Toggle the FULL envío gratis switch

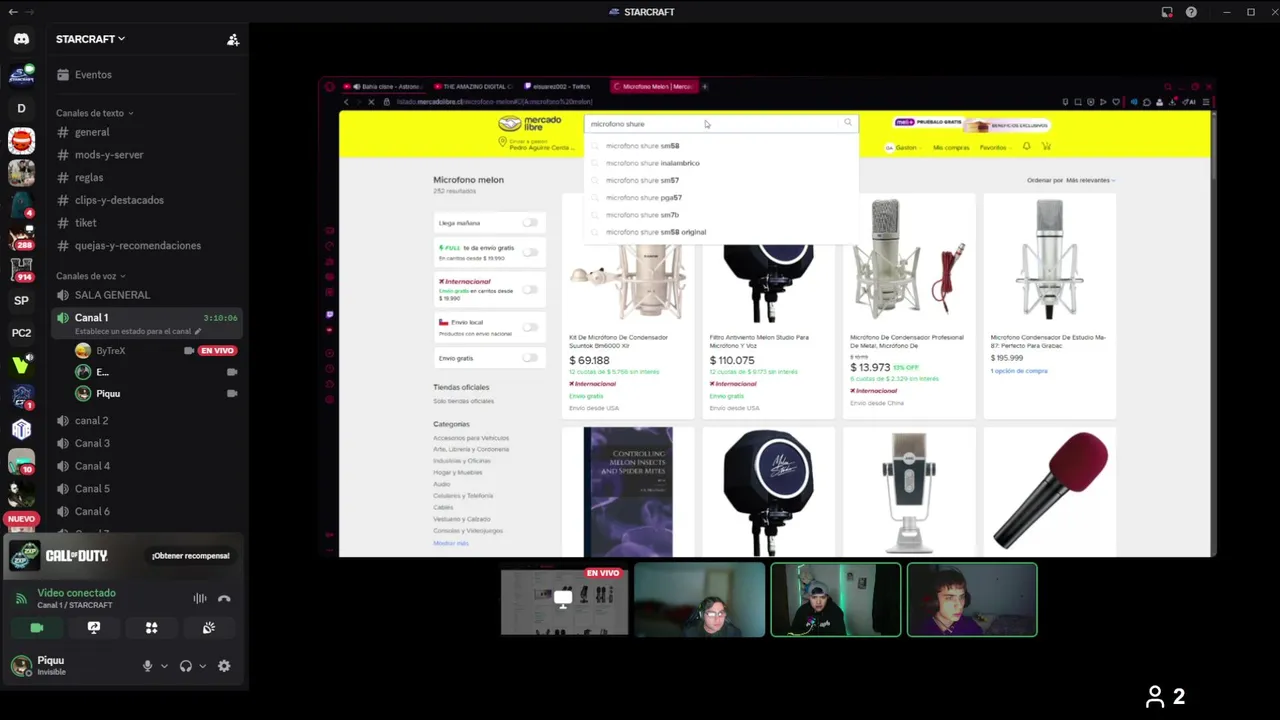click(529, 252)
